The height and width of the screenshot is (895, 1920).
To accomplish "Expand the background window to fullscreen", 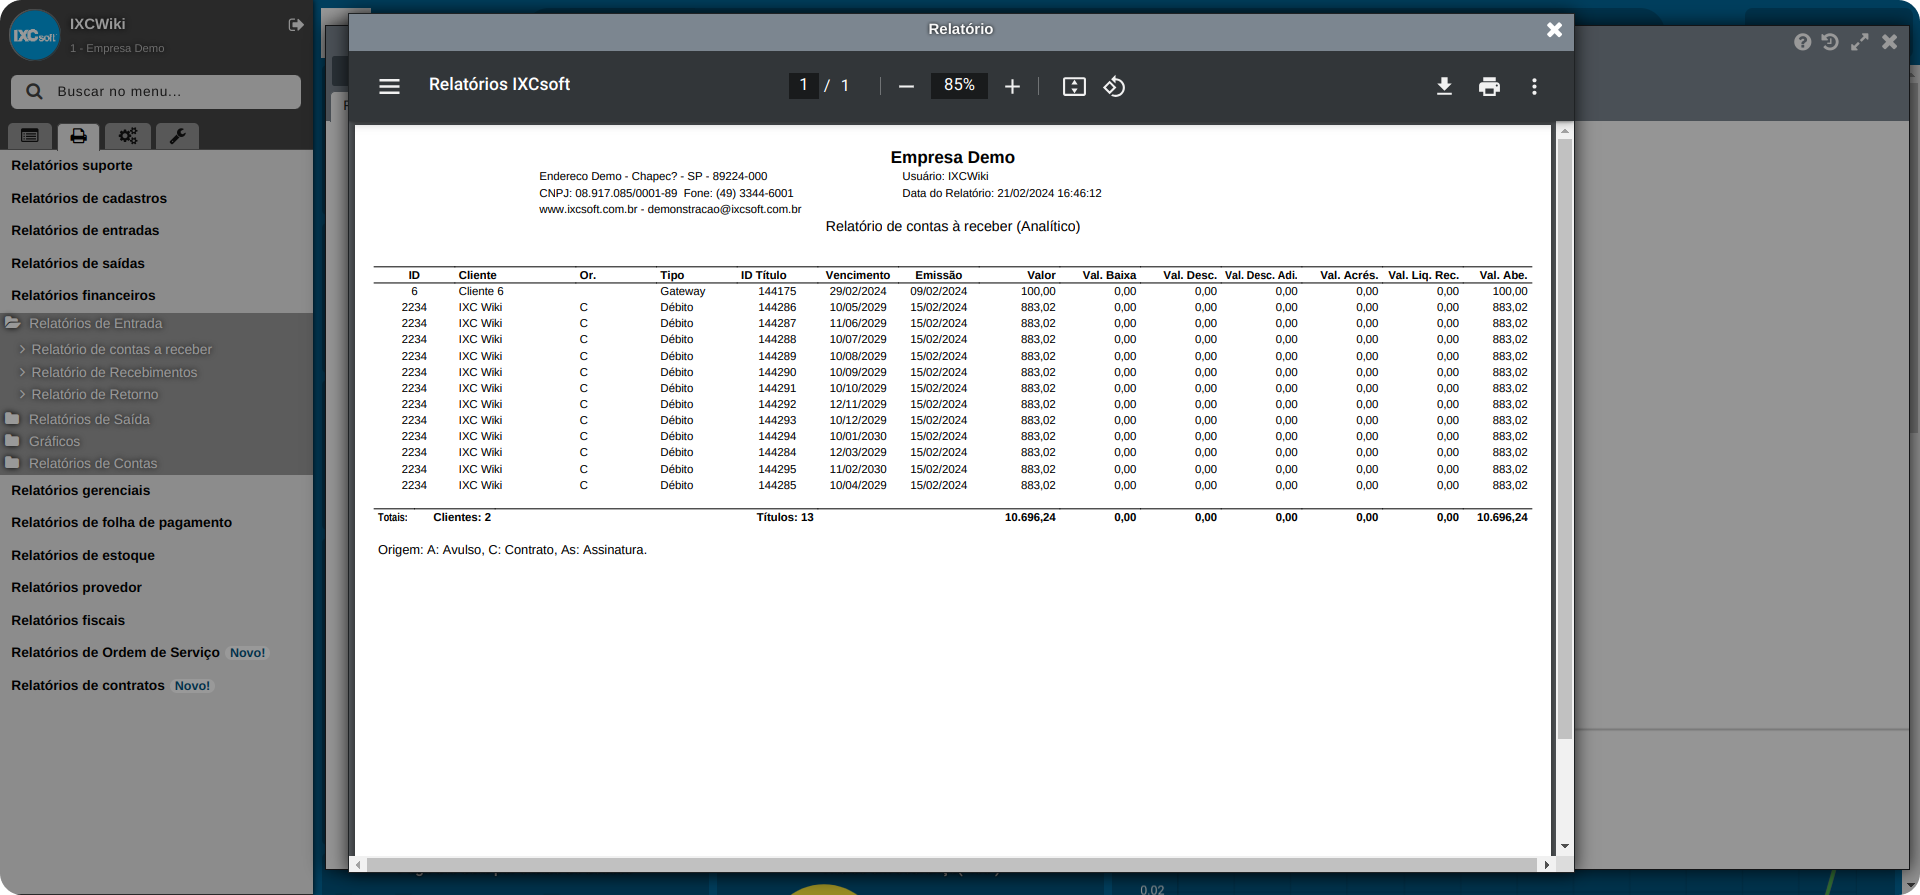I will tap(1859, 42).
